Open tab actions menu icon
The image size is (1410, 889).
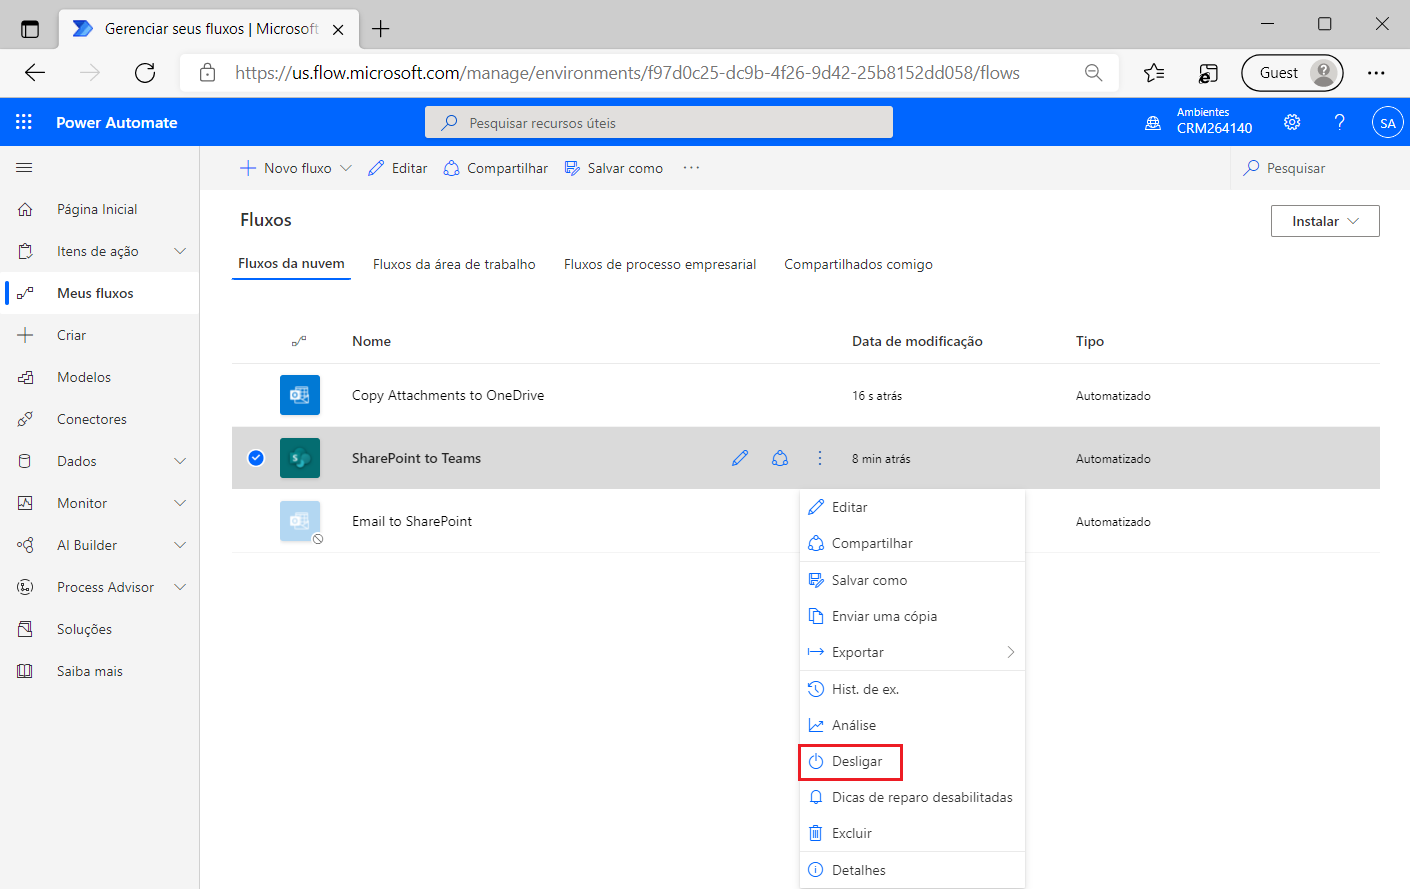click(30, 29)
